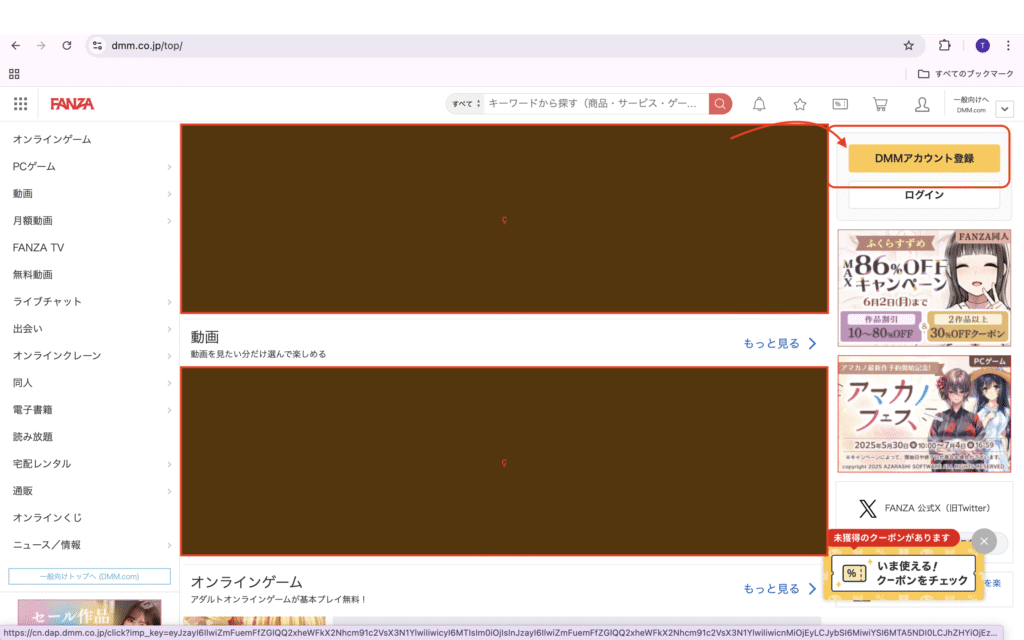
Task: Close the coupon popup with X
Action: click(984, 541)
